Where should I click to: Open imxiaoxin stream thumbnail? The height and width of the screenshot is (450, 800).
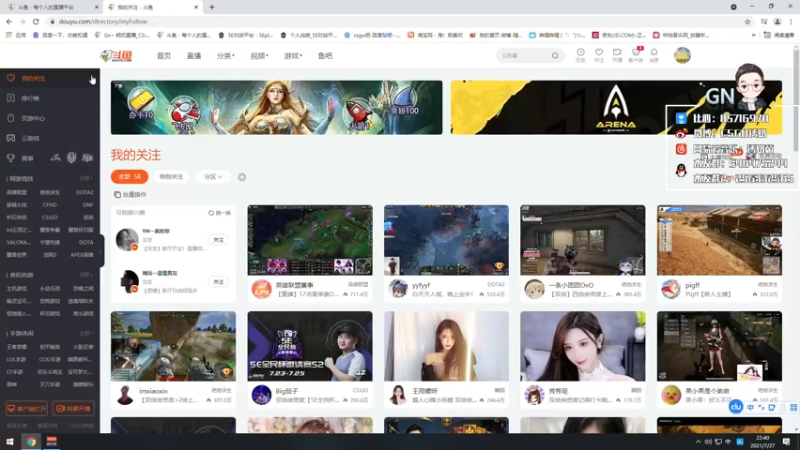click(173, 346)
